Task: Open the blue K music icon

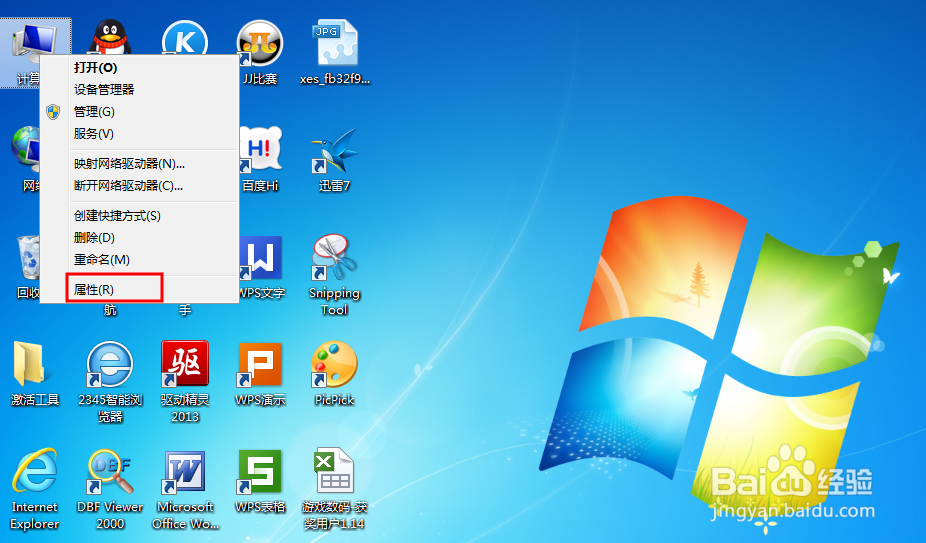Action: click(185, 38)
